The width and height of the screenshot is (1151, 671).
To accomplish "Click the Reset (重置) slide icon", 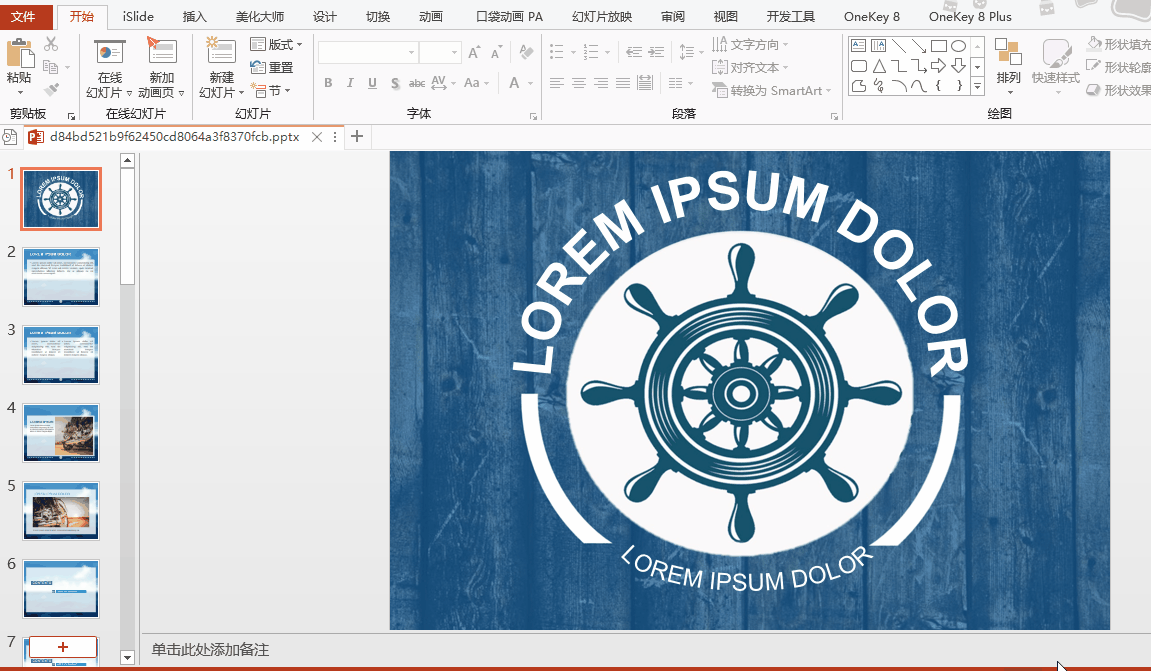I will (272, 67).
